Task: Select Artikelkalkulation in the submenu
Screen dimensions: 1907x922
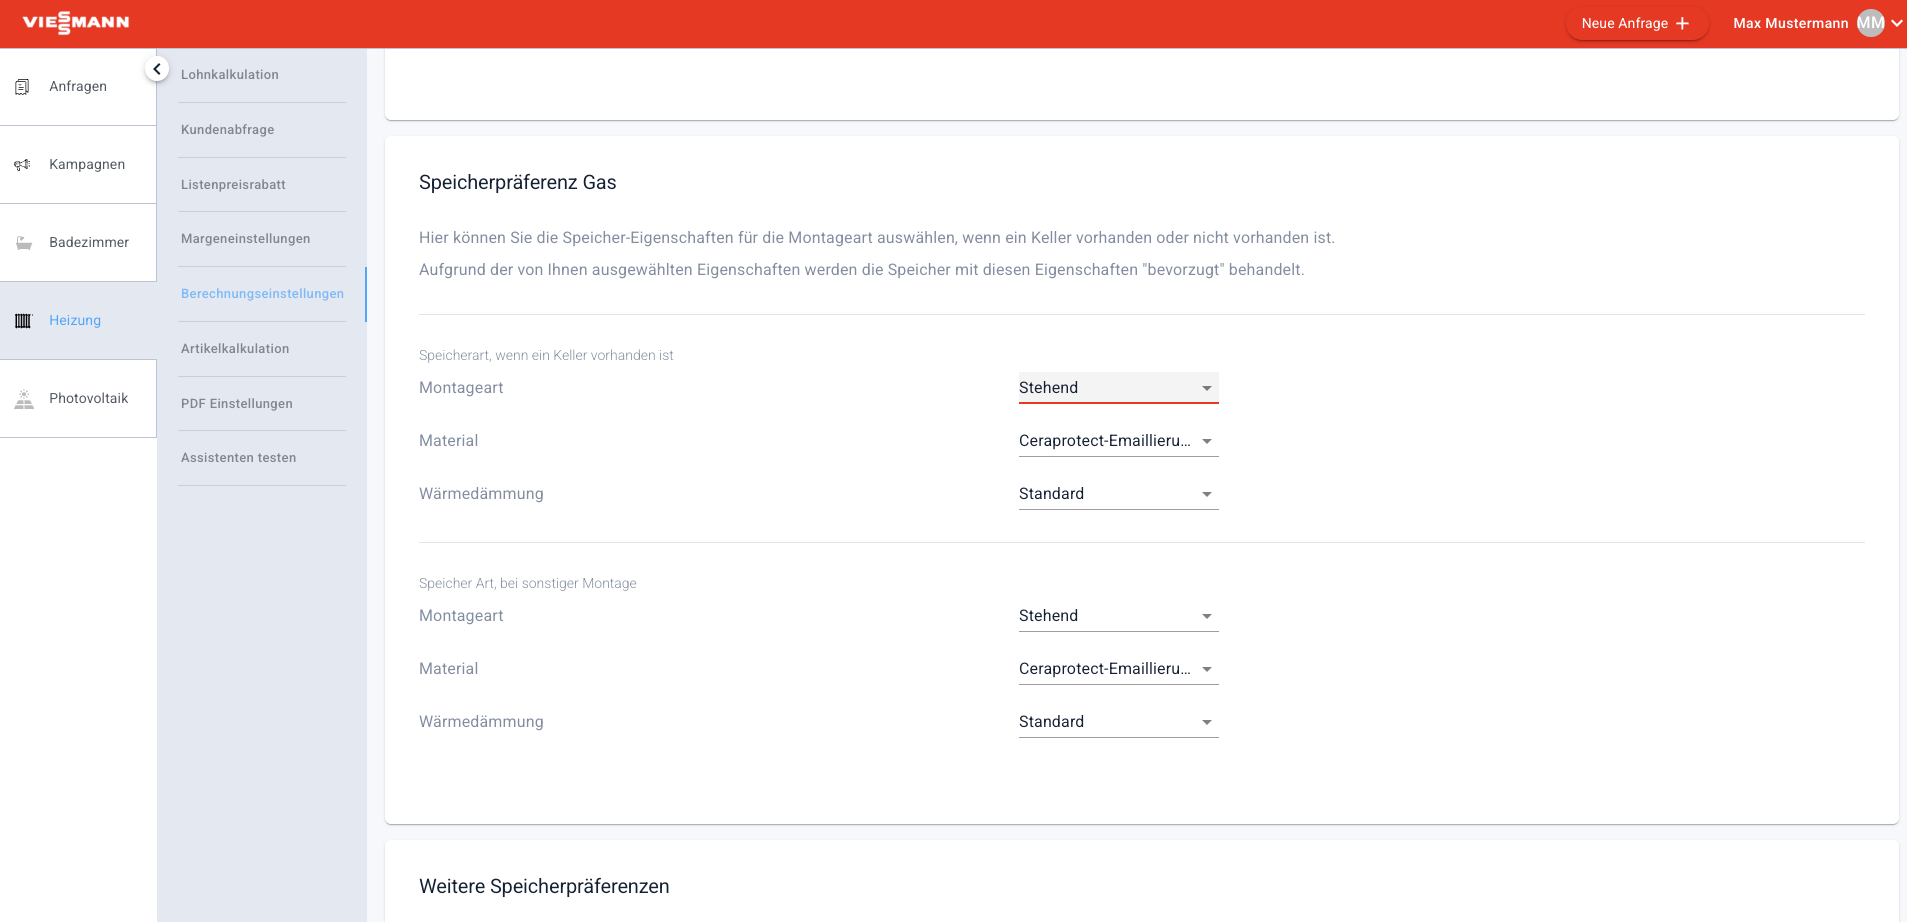Action: (235, 349)
